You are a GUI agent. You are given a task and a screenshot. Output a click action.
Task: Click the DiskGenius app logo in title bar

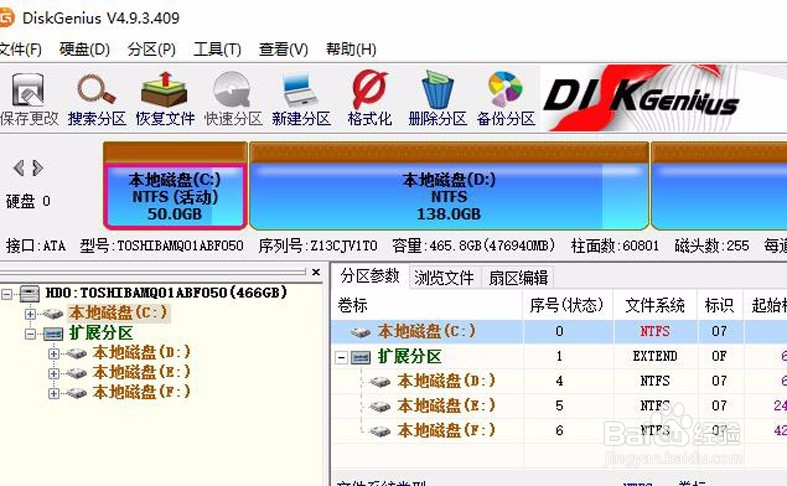tap(7, 18)
